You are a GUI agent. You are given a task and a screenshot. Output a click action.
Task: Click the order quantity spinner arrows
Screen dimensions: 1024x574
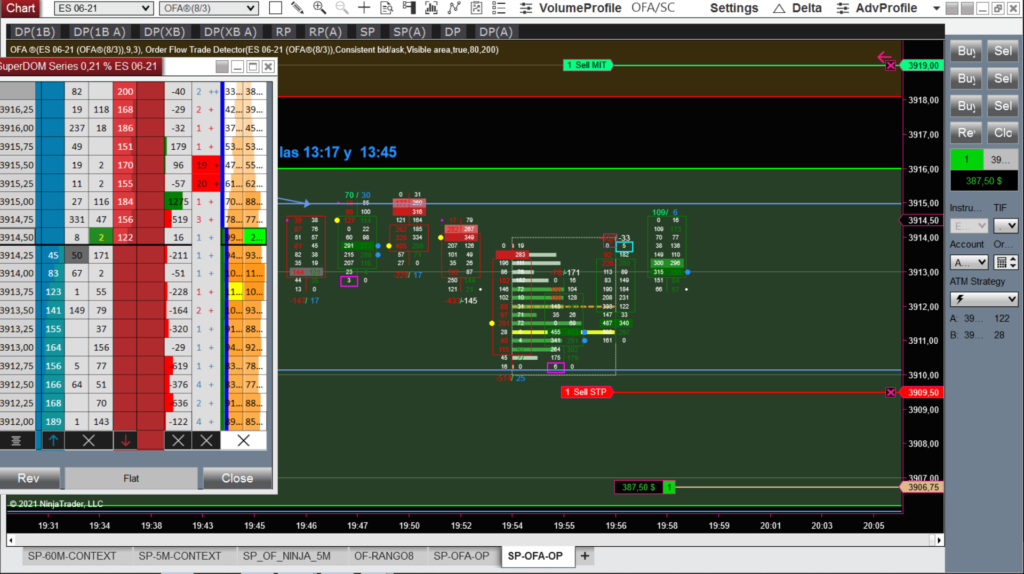click(1013, 262)
